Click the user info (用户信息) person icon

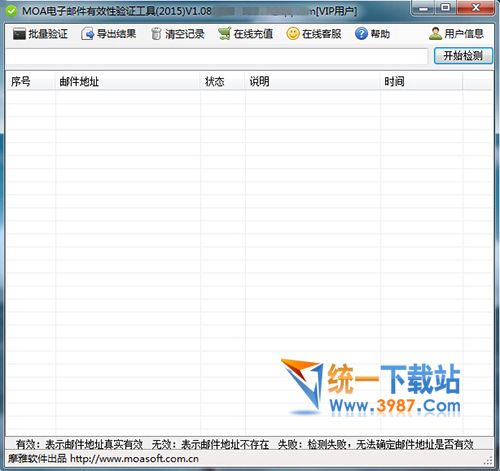435,34
